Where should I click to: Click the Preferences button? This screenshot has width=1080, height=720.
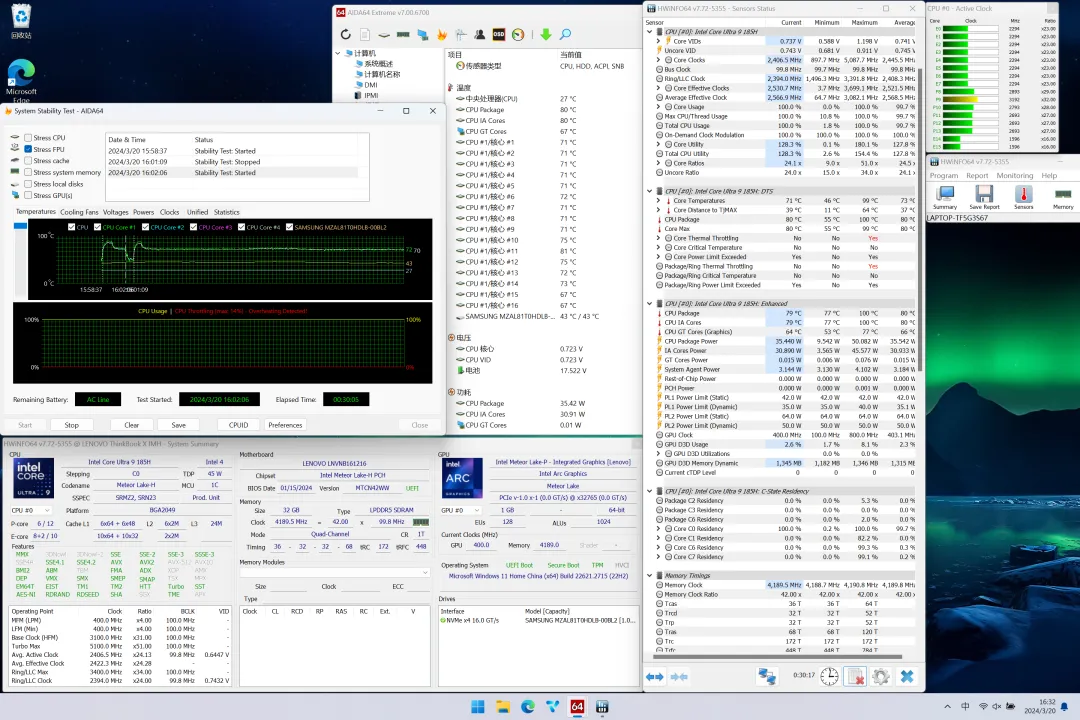pos(285,425)
